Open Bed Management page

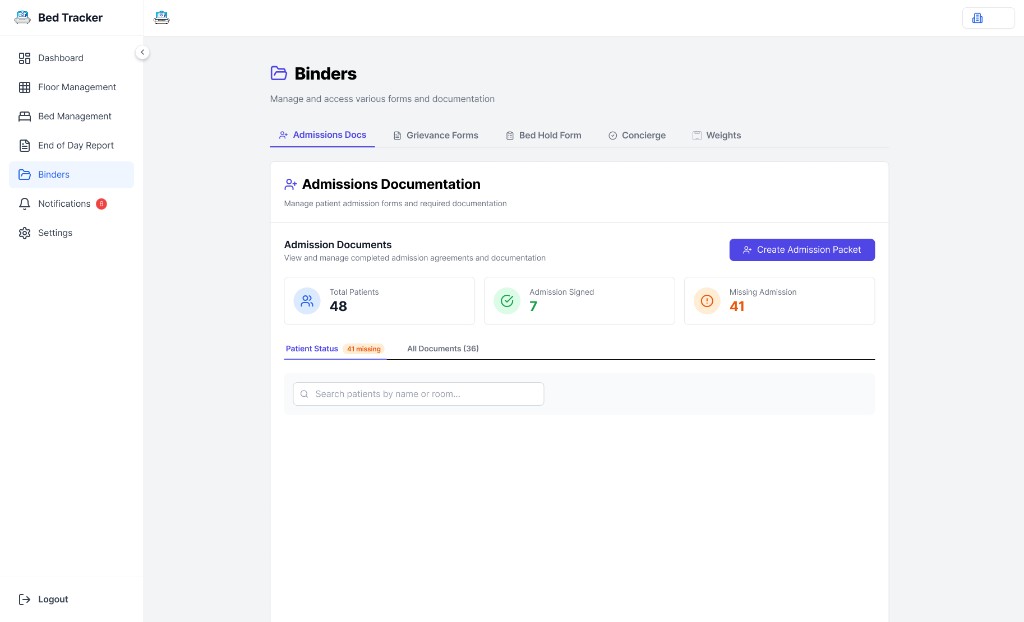71,116
